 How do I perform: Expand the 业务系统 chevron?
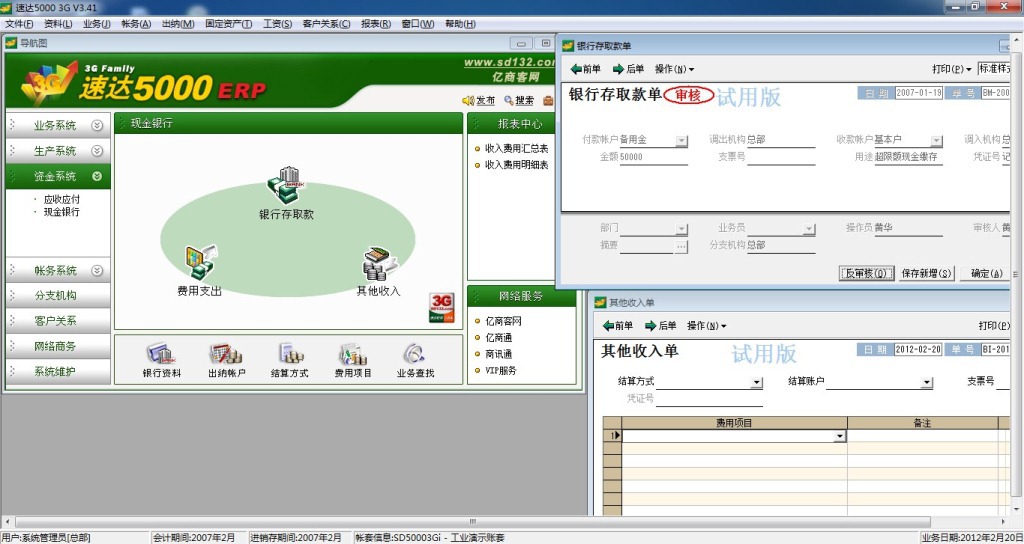click(x=97, y=125)
